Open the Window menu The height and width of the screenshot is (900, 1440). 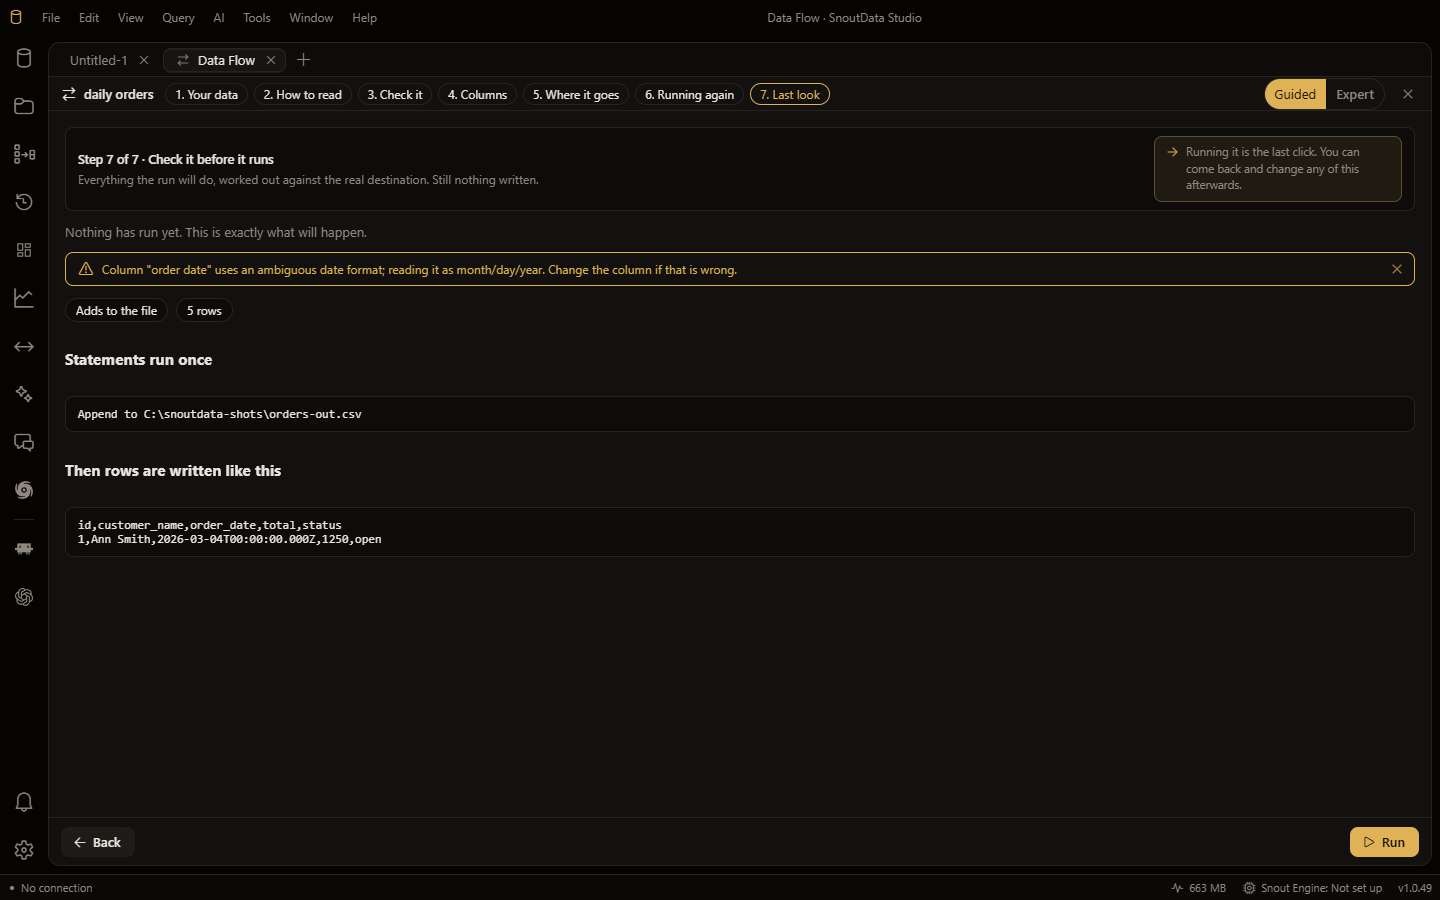tap(311, 18)
